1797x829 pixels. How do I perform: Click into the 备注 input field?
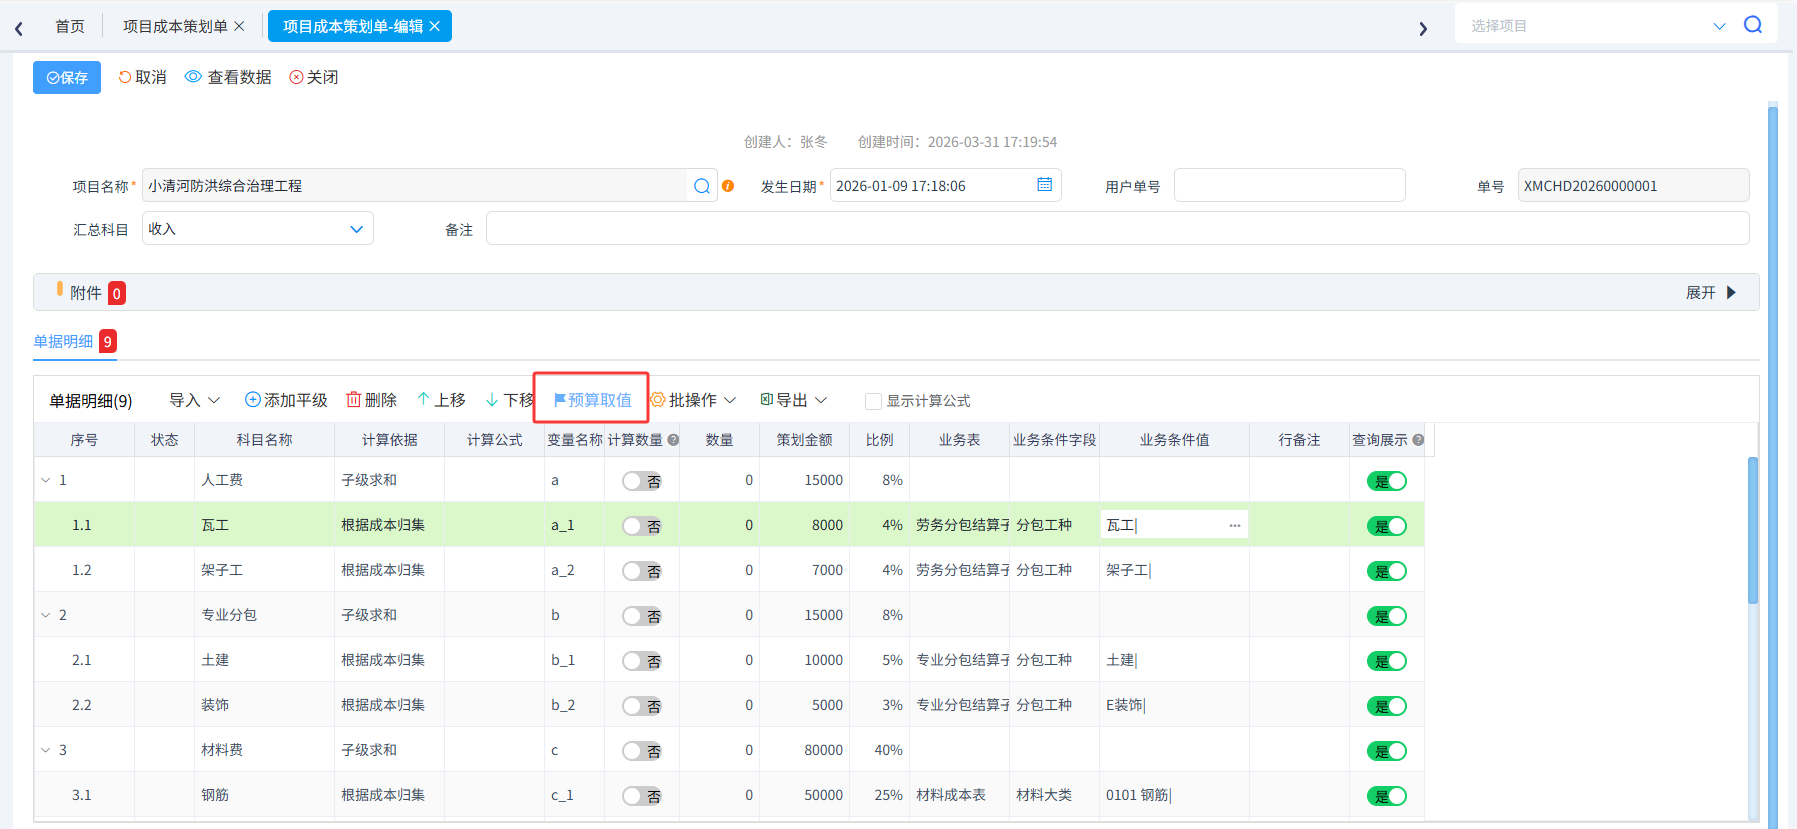1117,228
